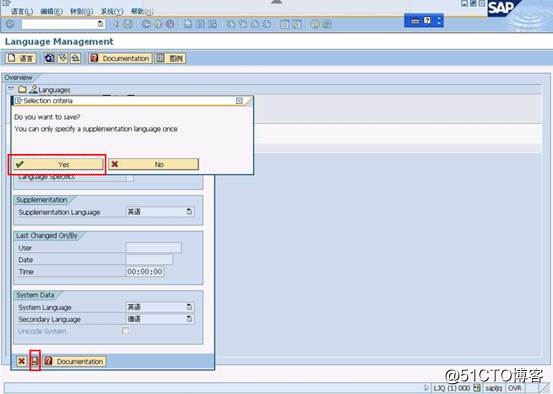The image size is (553, 394).
Task: Click the third icon after the 语言 button
Action: point(75,58)
